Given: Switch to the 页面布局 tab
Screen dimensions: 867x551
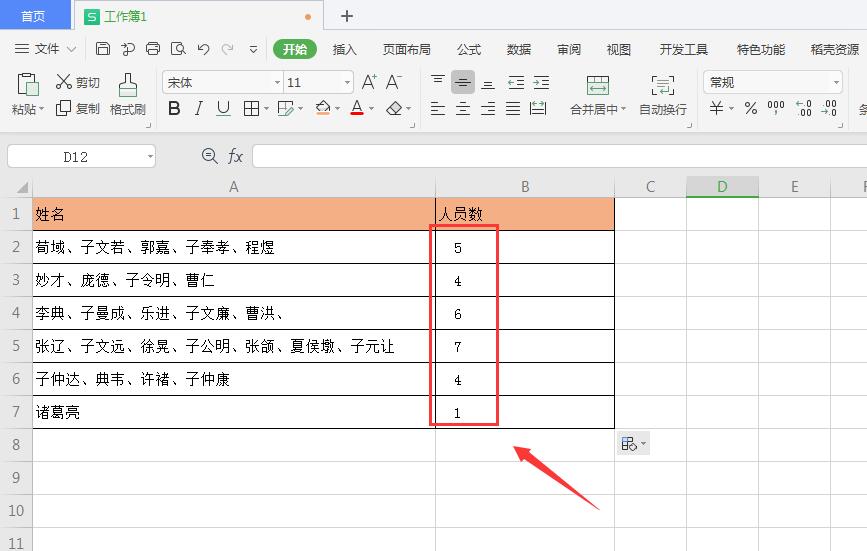Looking at the screenshot, I should coord(406,49).
